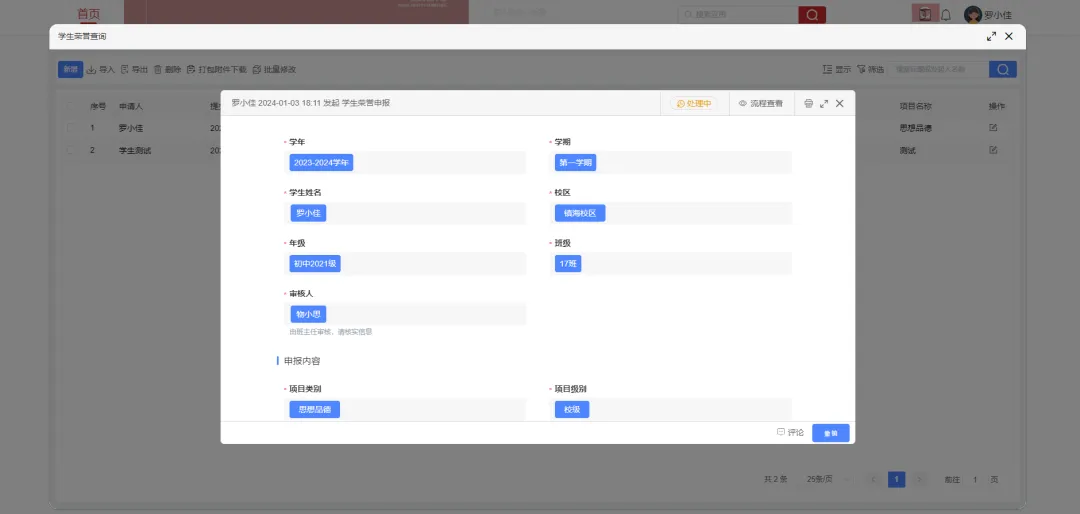Tick the checkbox for row 2 学生测试

[x=70, y=150]
